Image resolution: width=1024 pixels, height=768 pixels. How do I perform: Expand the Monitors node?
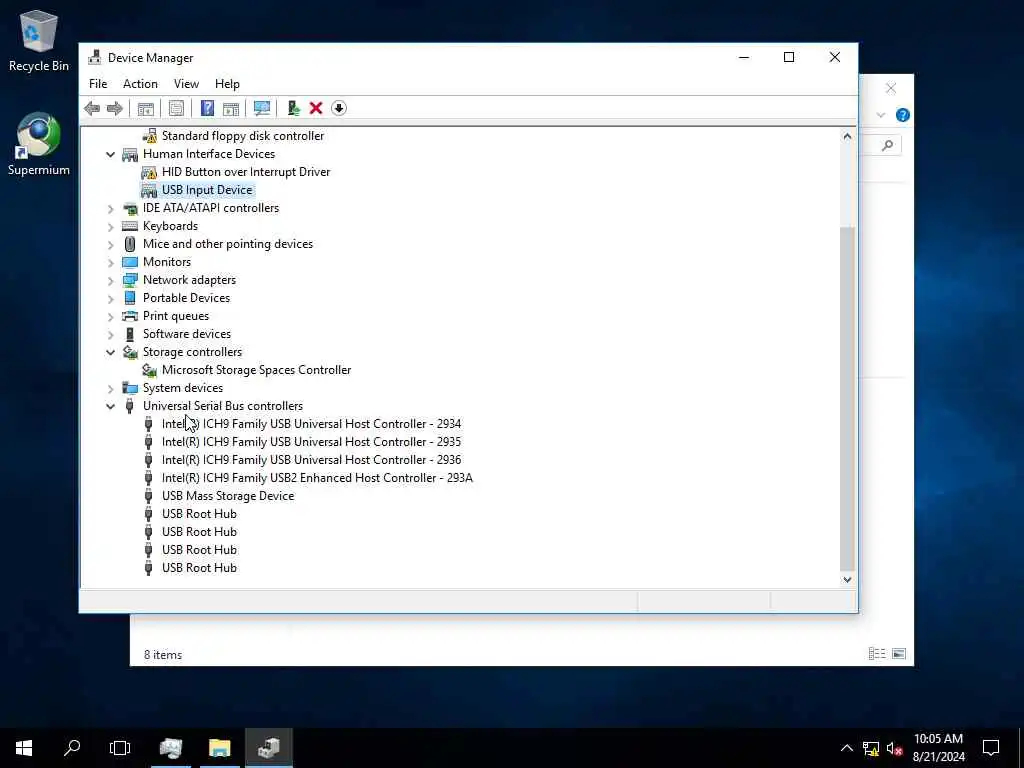click(x=110, y=263)
